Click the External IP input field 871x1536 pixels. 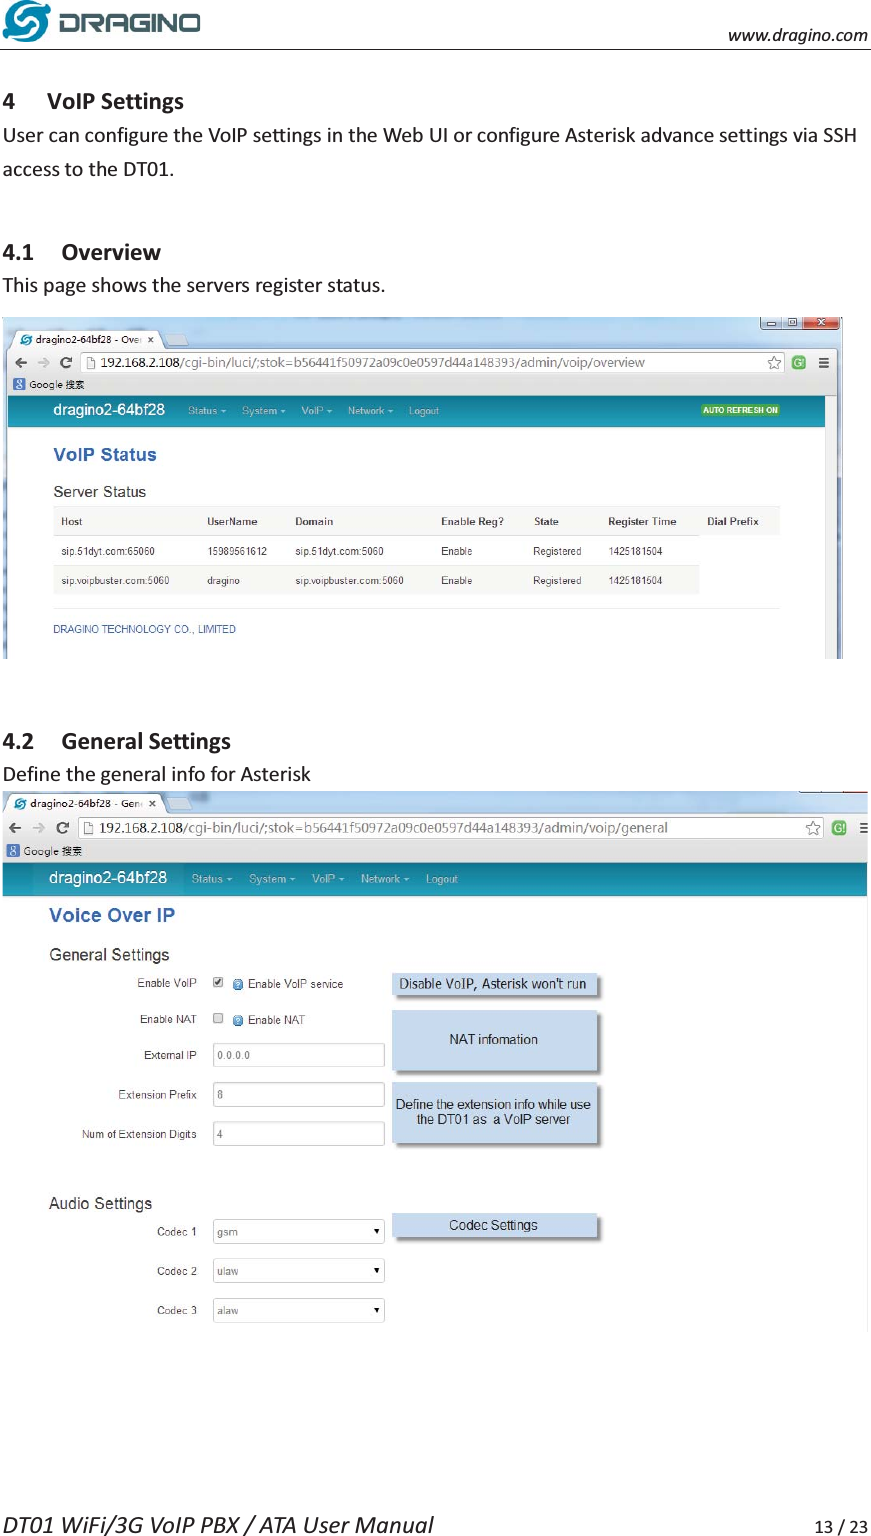pos(298,1054)
